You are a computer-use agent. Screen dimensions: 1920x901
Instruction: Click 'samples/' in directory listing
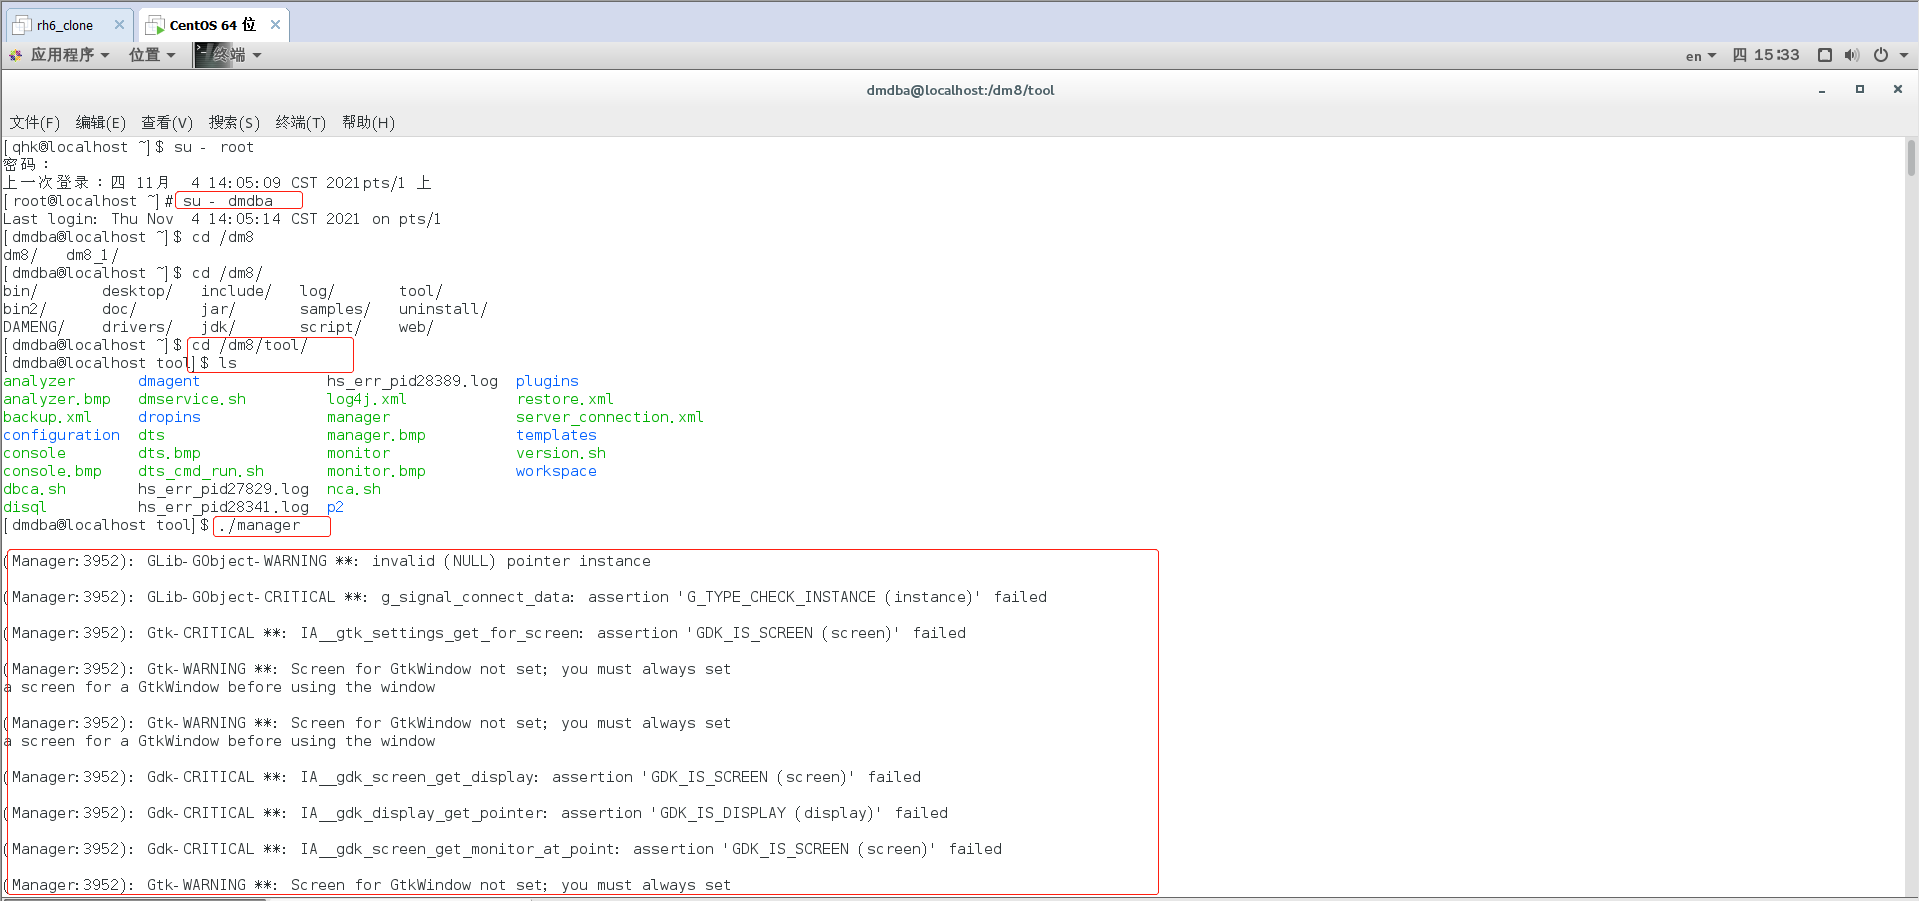click(x=335, y=309)
